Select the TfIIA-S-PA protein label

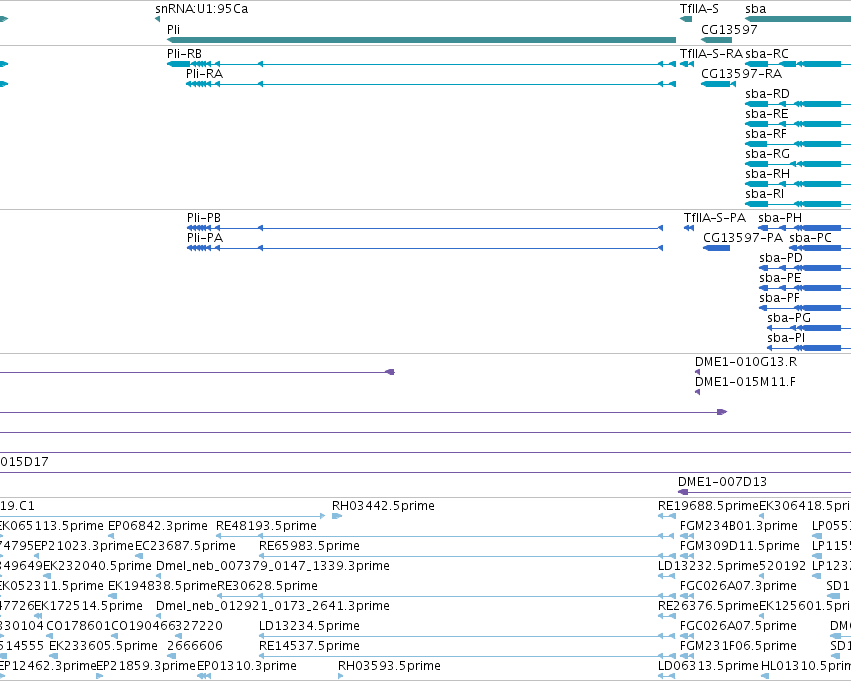tap(715, 218)
